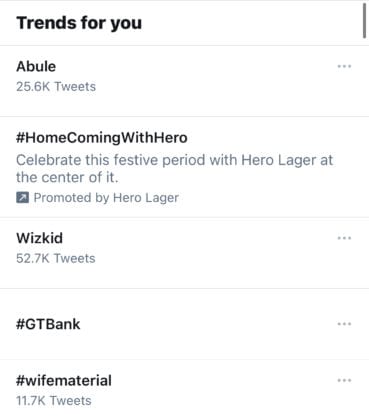Screen dimensions: 369x420
Task: Click the Trends for you heading
Action: click(79, 23)
